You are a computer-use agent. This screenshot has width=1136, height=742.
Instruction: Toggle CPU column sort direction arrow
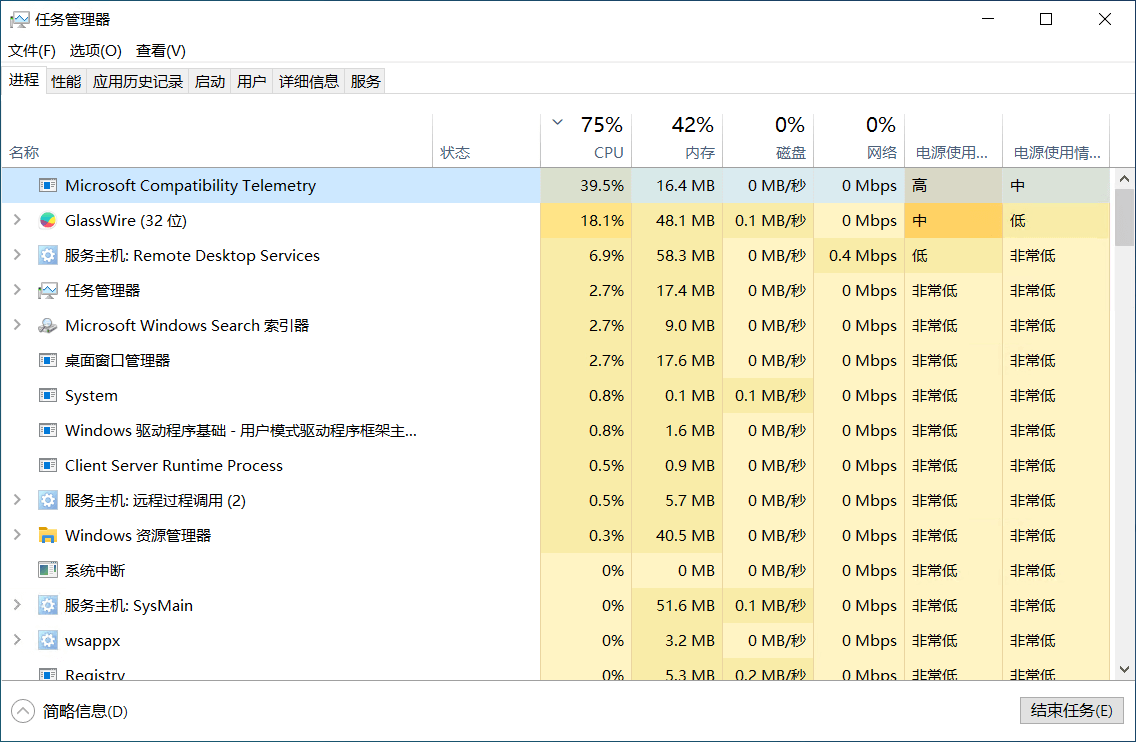click(557, 122)
